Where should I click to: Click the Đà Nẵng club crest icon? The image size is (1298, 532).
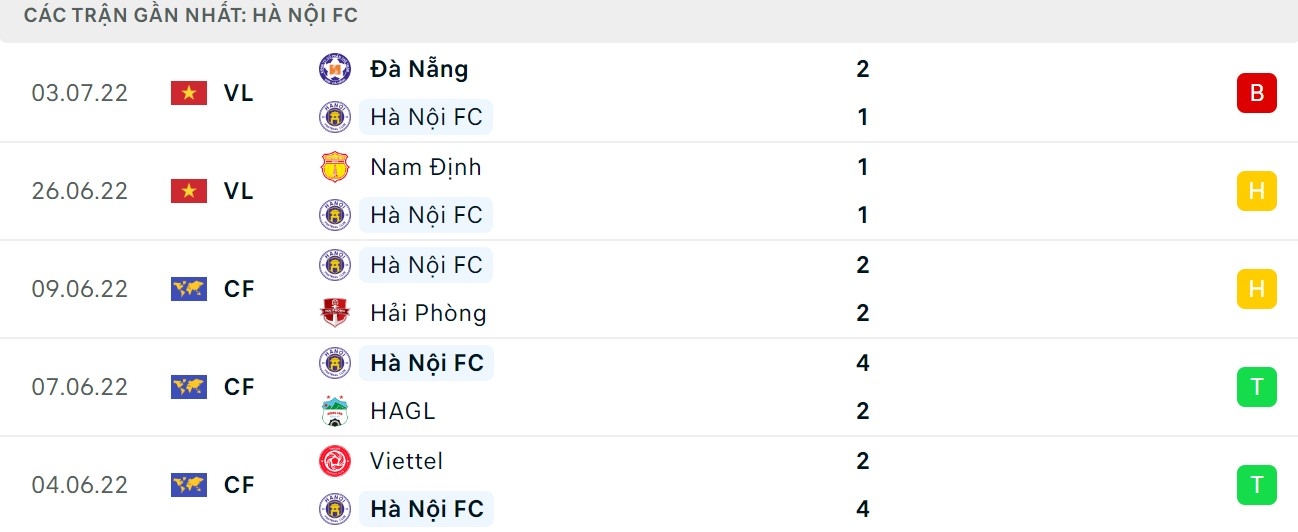click(334, 69)
